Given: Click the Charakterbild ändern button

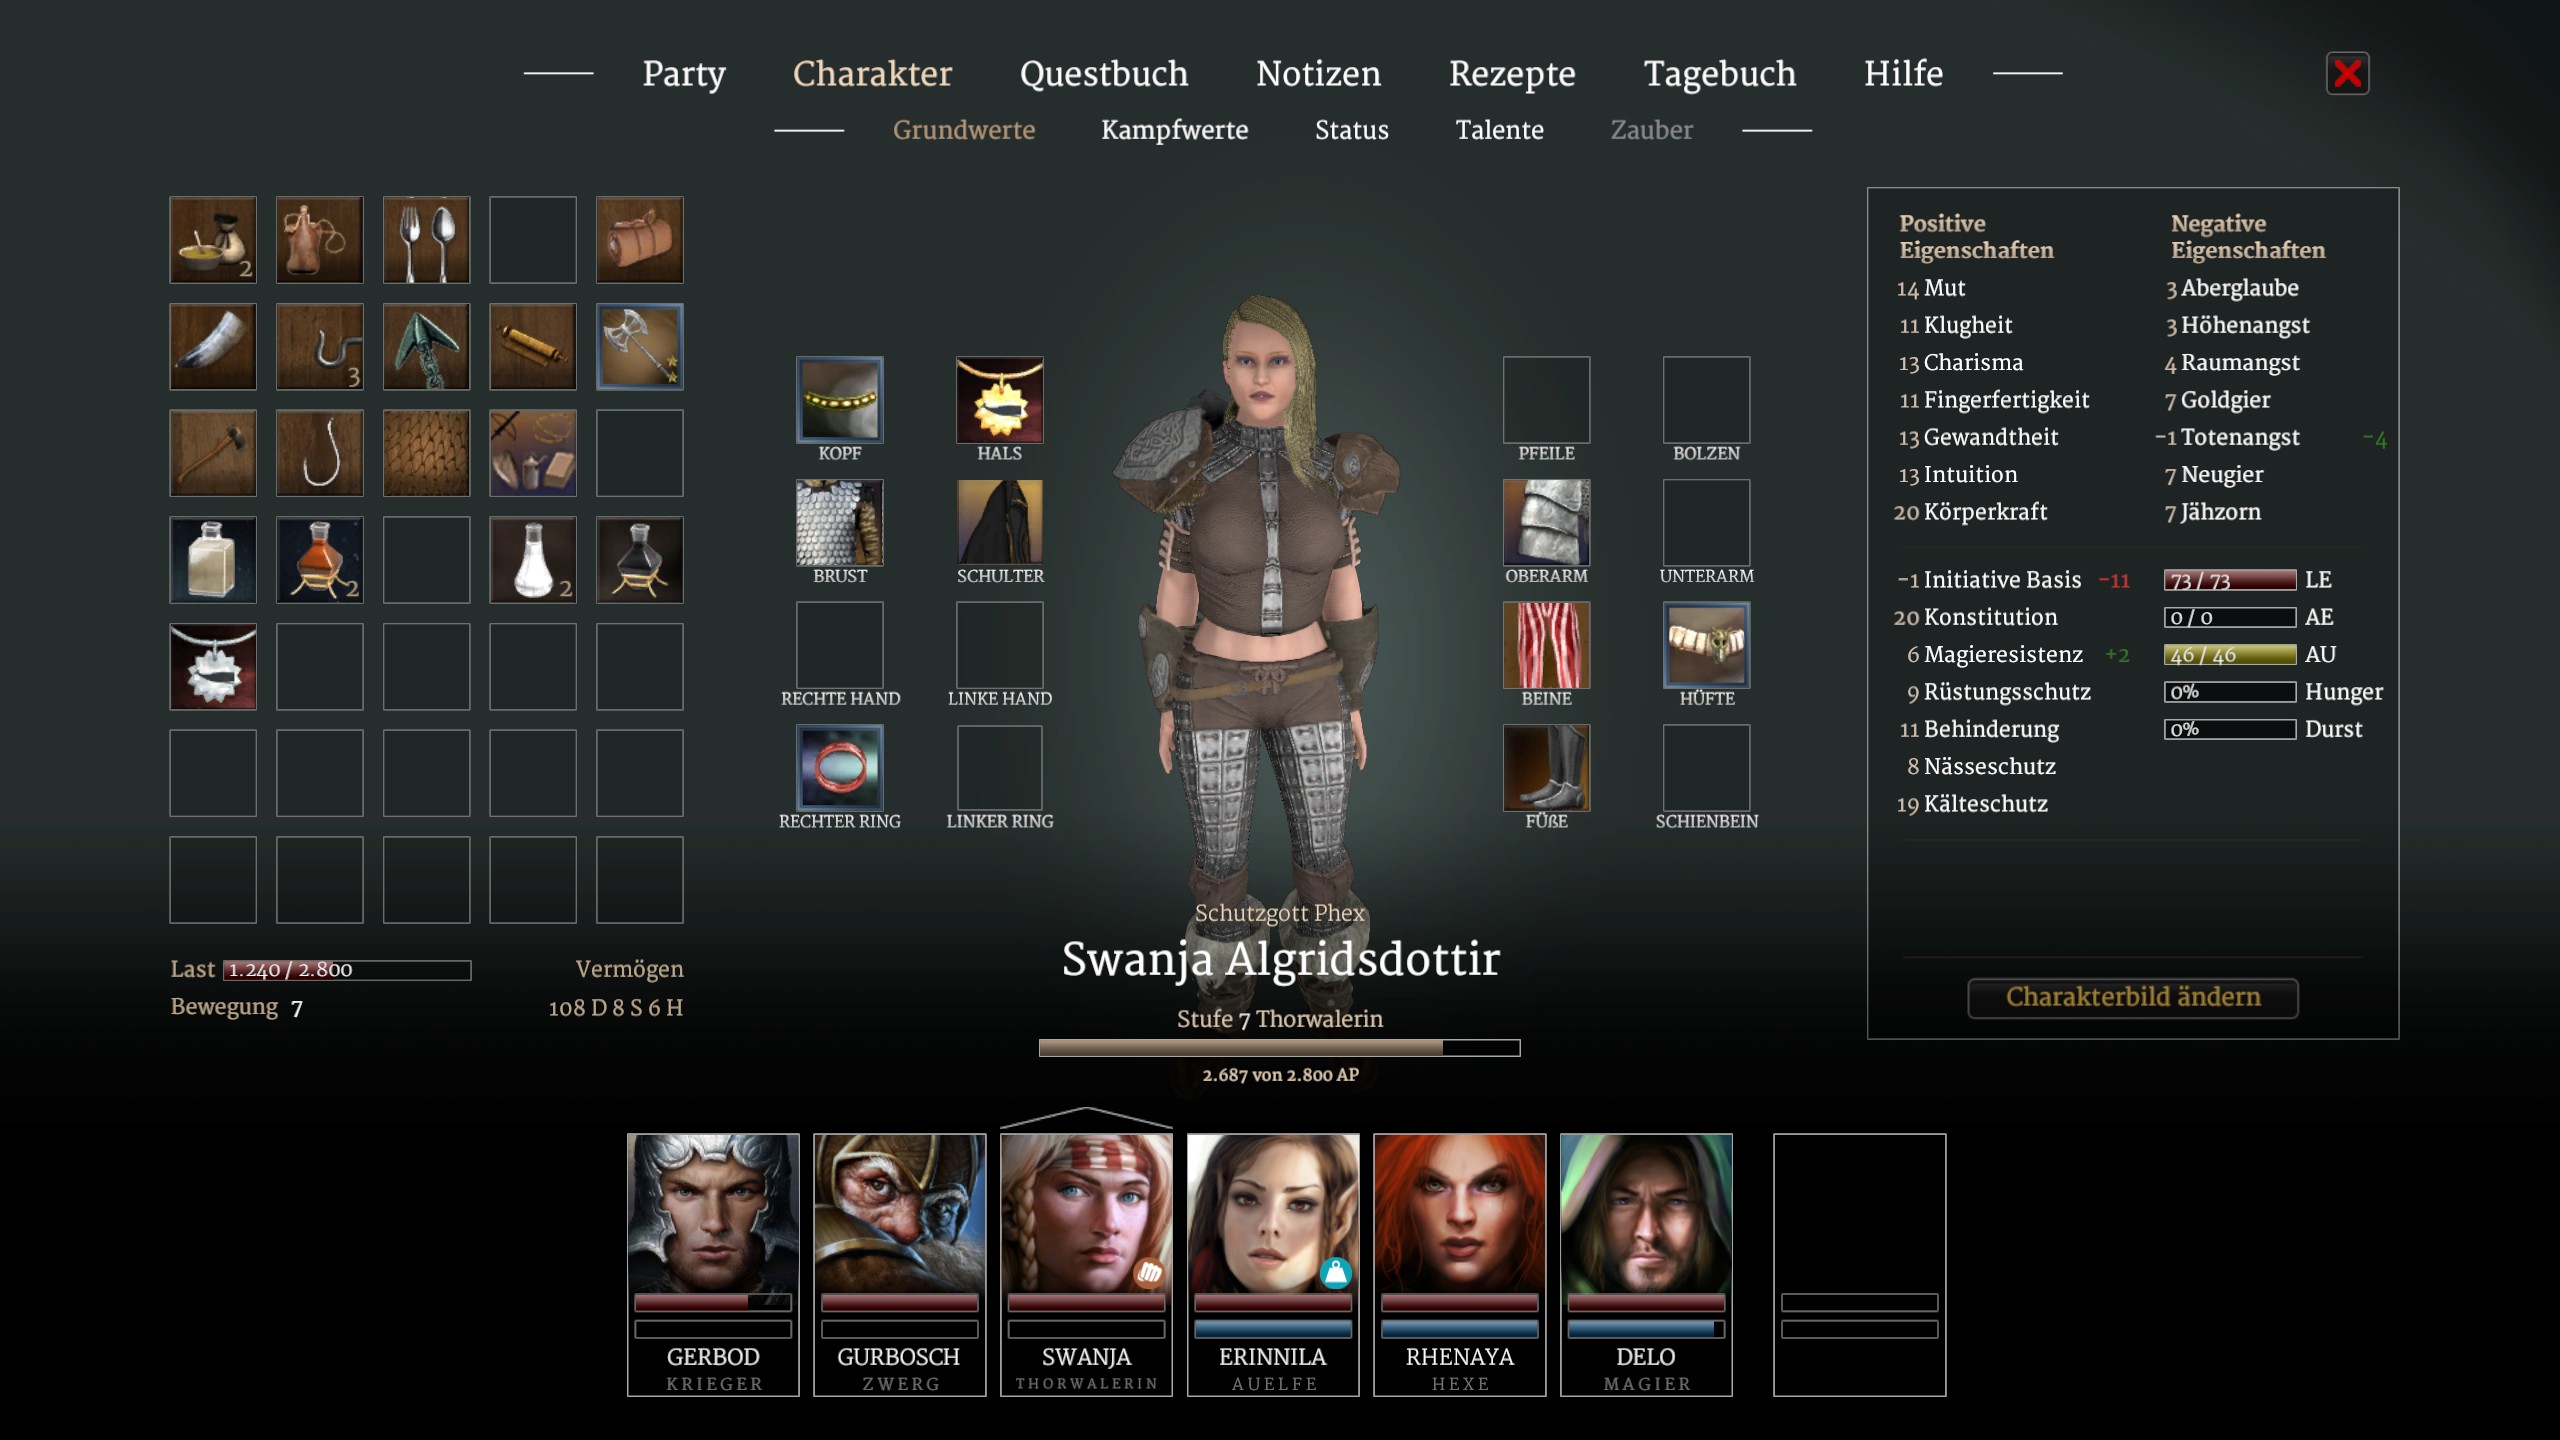Looking at the screenshot, I should pos(2133,998).
